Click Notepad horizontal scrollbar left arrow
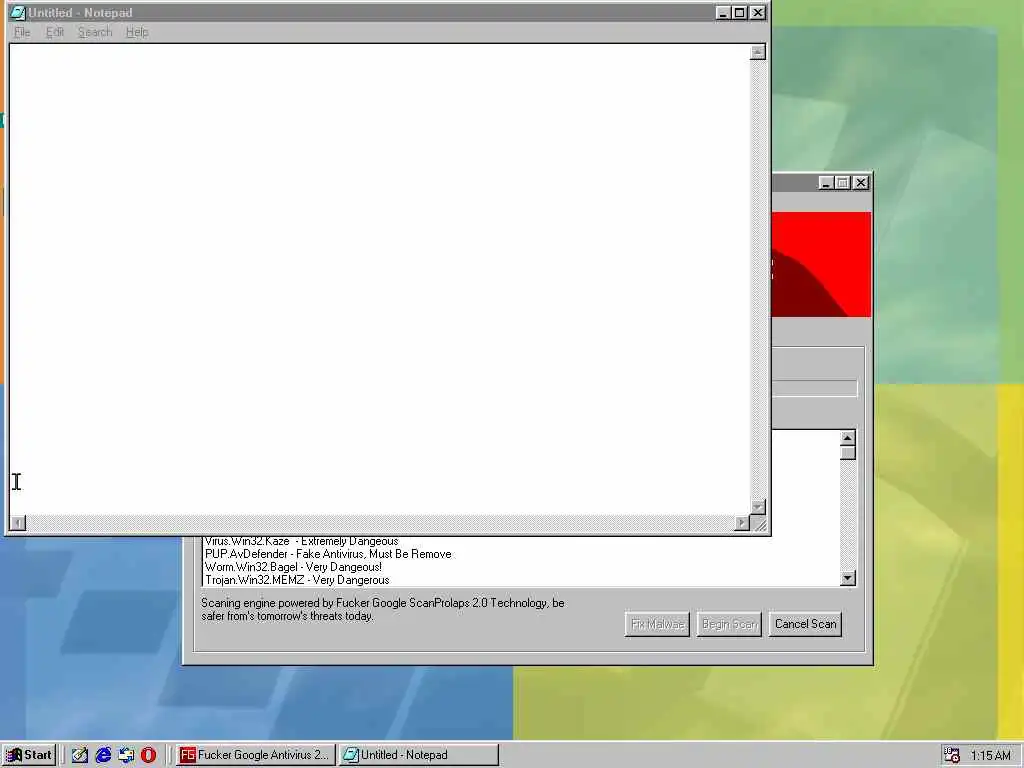This screenshot has height=768, width=1024. point(18,523)
